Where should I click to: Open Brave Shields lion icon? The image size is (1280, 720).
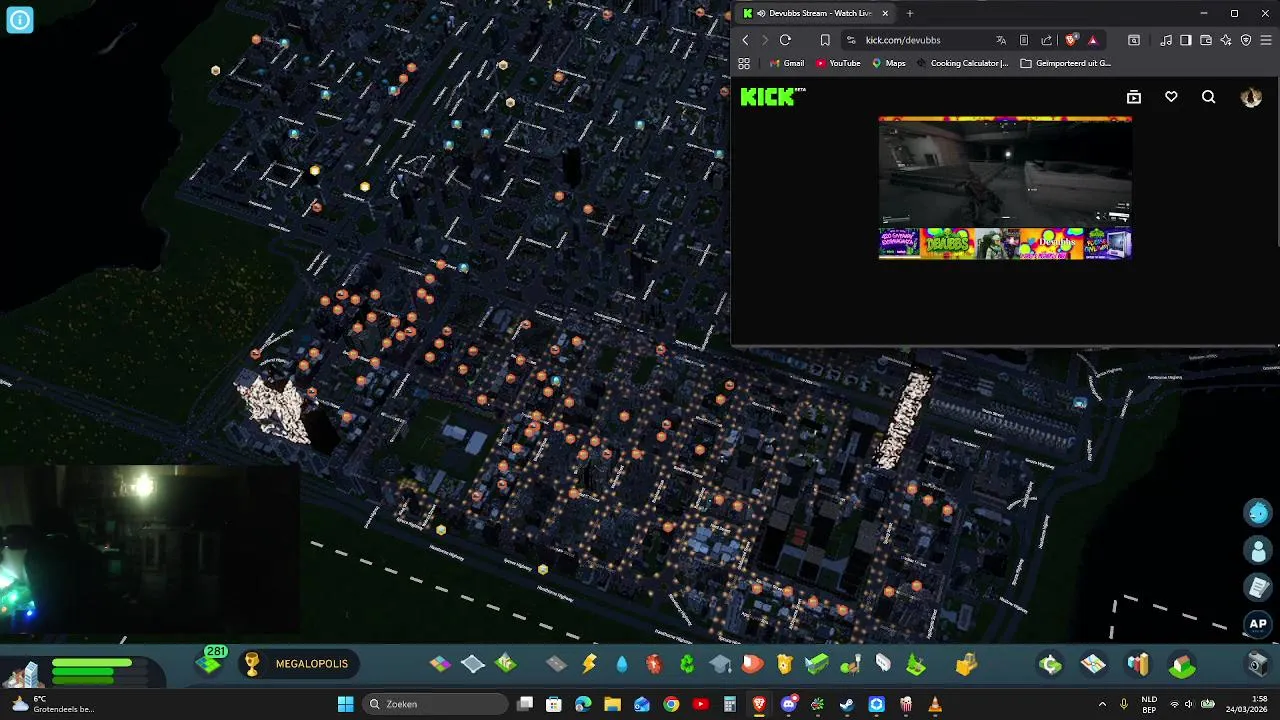(x=1071, y=40)
